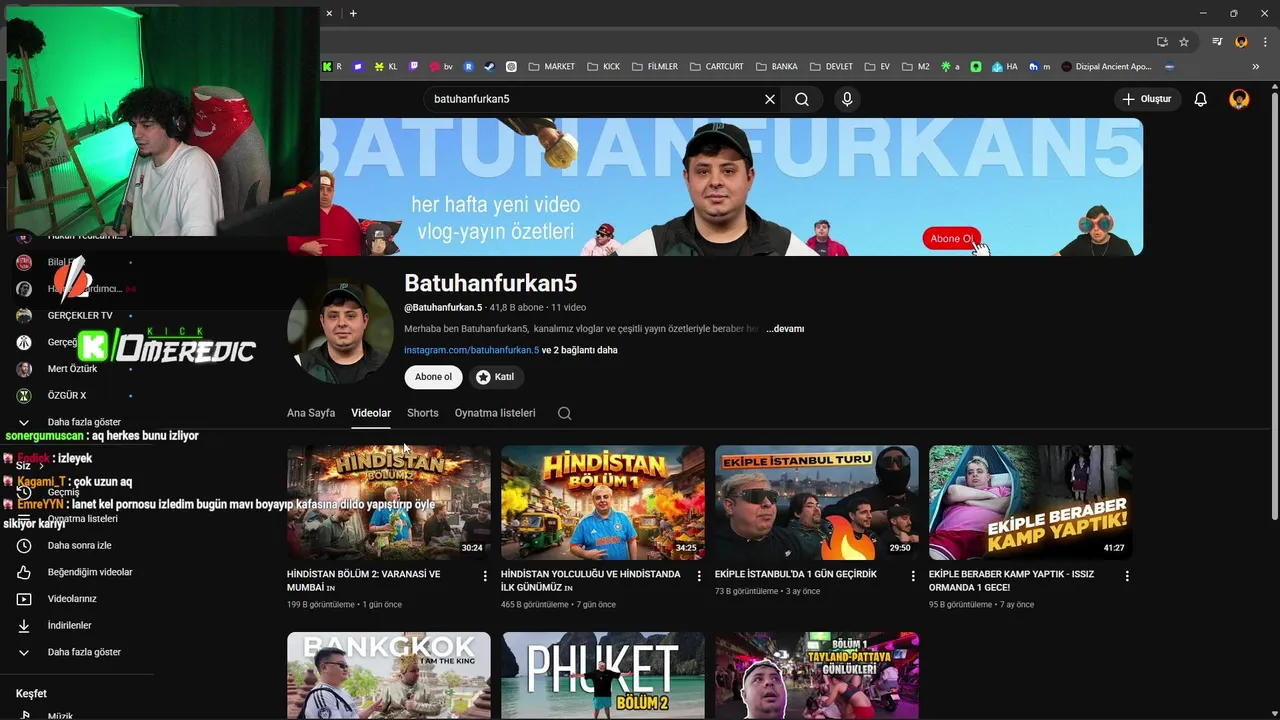Open the instagram.com/batuhanfurkan.5 link

[x=471, y=350]
